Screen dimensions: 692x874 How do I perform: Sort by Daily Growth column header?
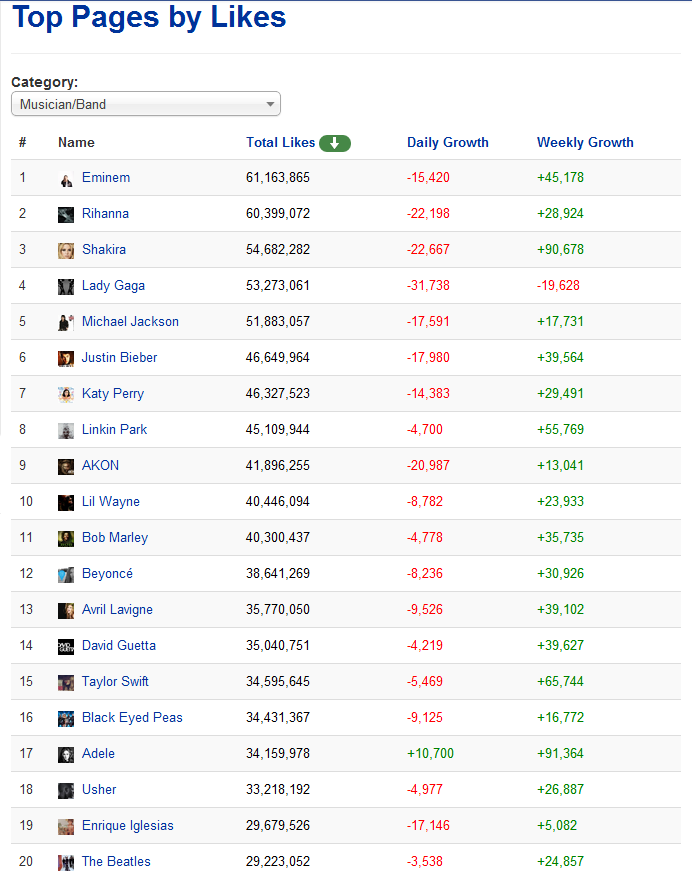click(447, 143)
